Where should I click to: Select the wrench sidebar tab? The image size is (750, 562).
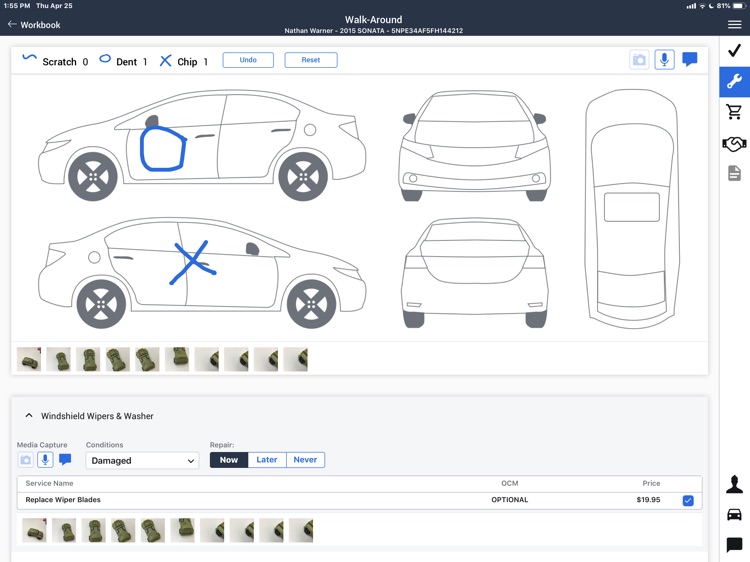pos(735,81)
